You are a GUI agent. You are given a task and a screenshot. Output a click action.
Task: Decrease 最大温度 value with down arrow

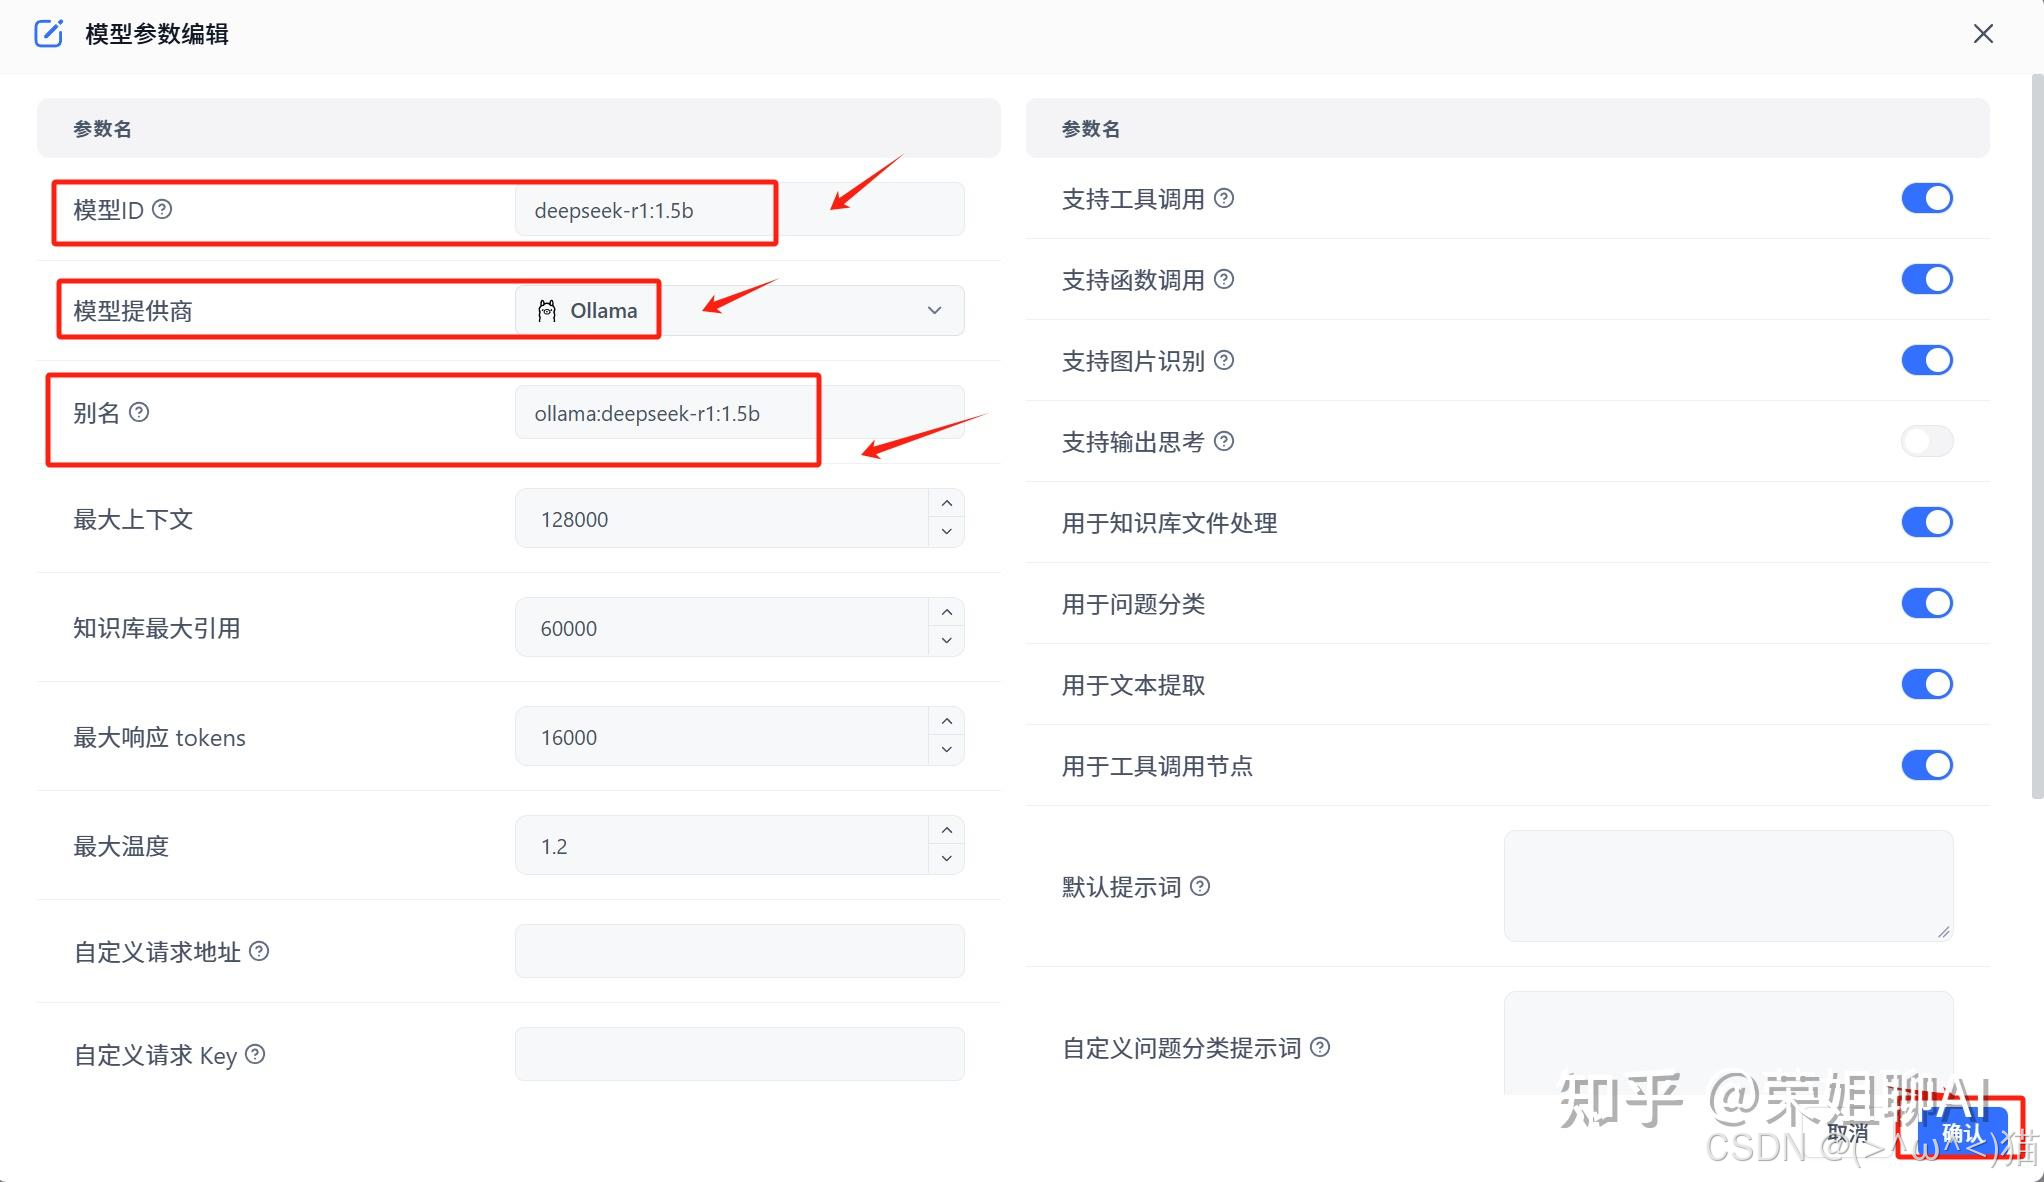click(x=946, y=859)
